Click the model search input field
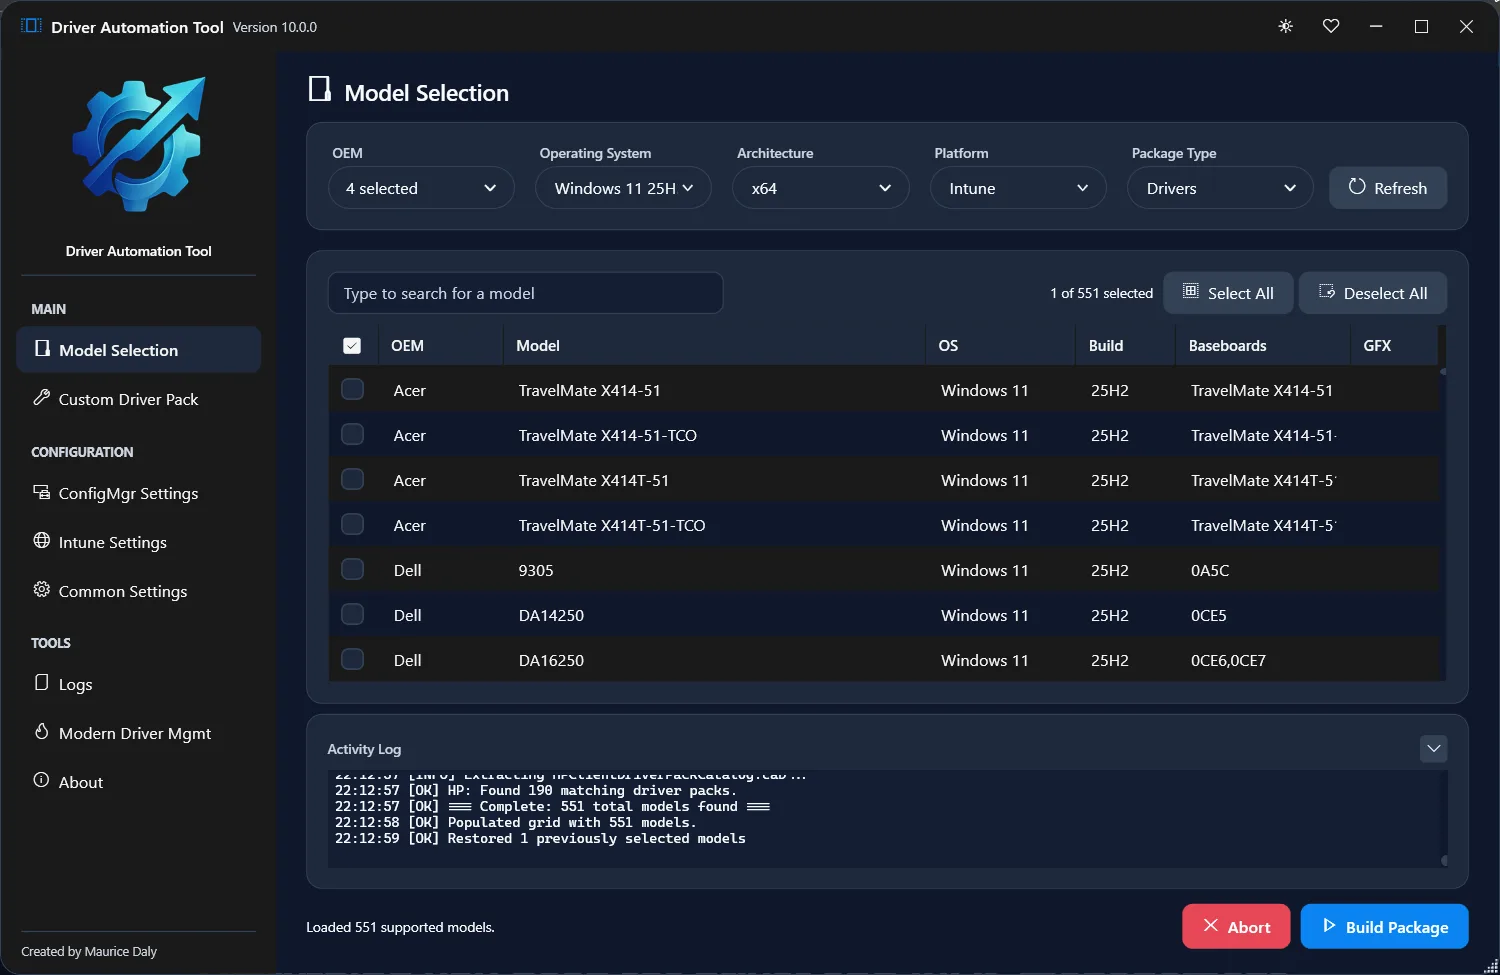This screenshot has width=1500, height=975. 525,293
